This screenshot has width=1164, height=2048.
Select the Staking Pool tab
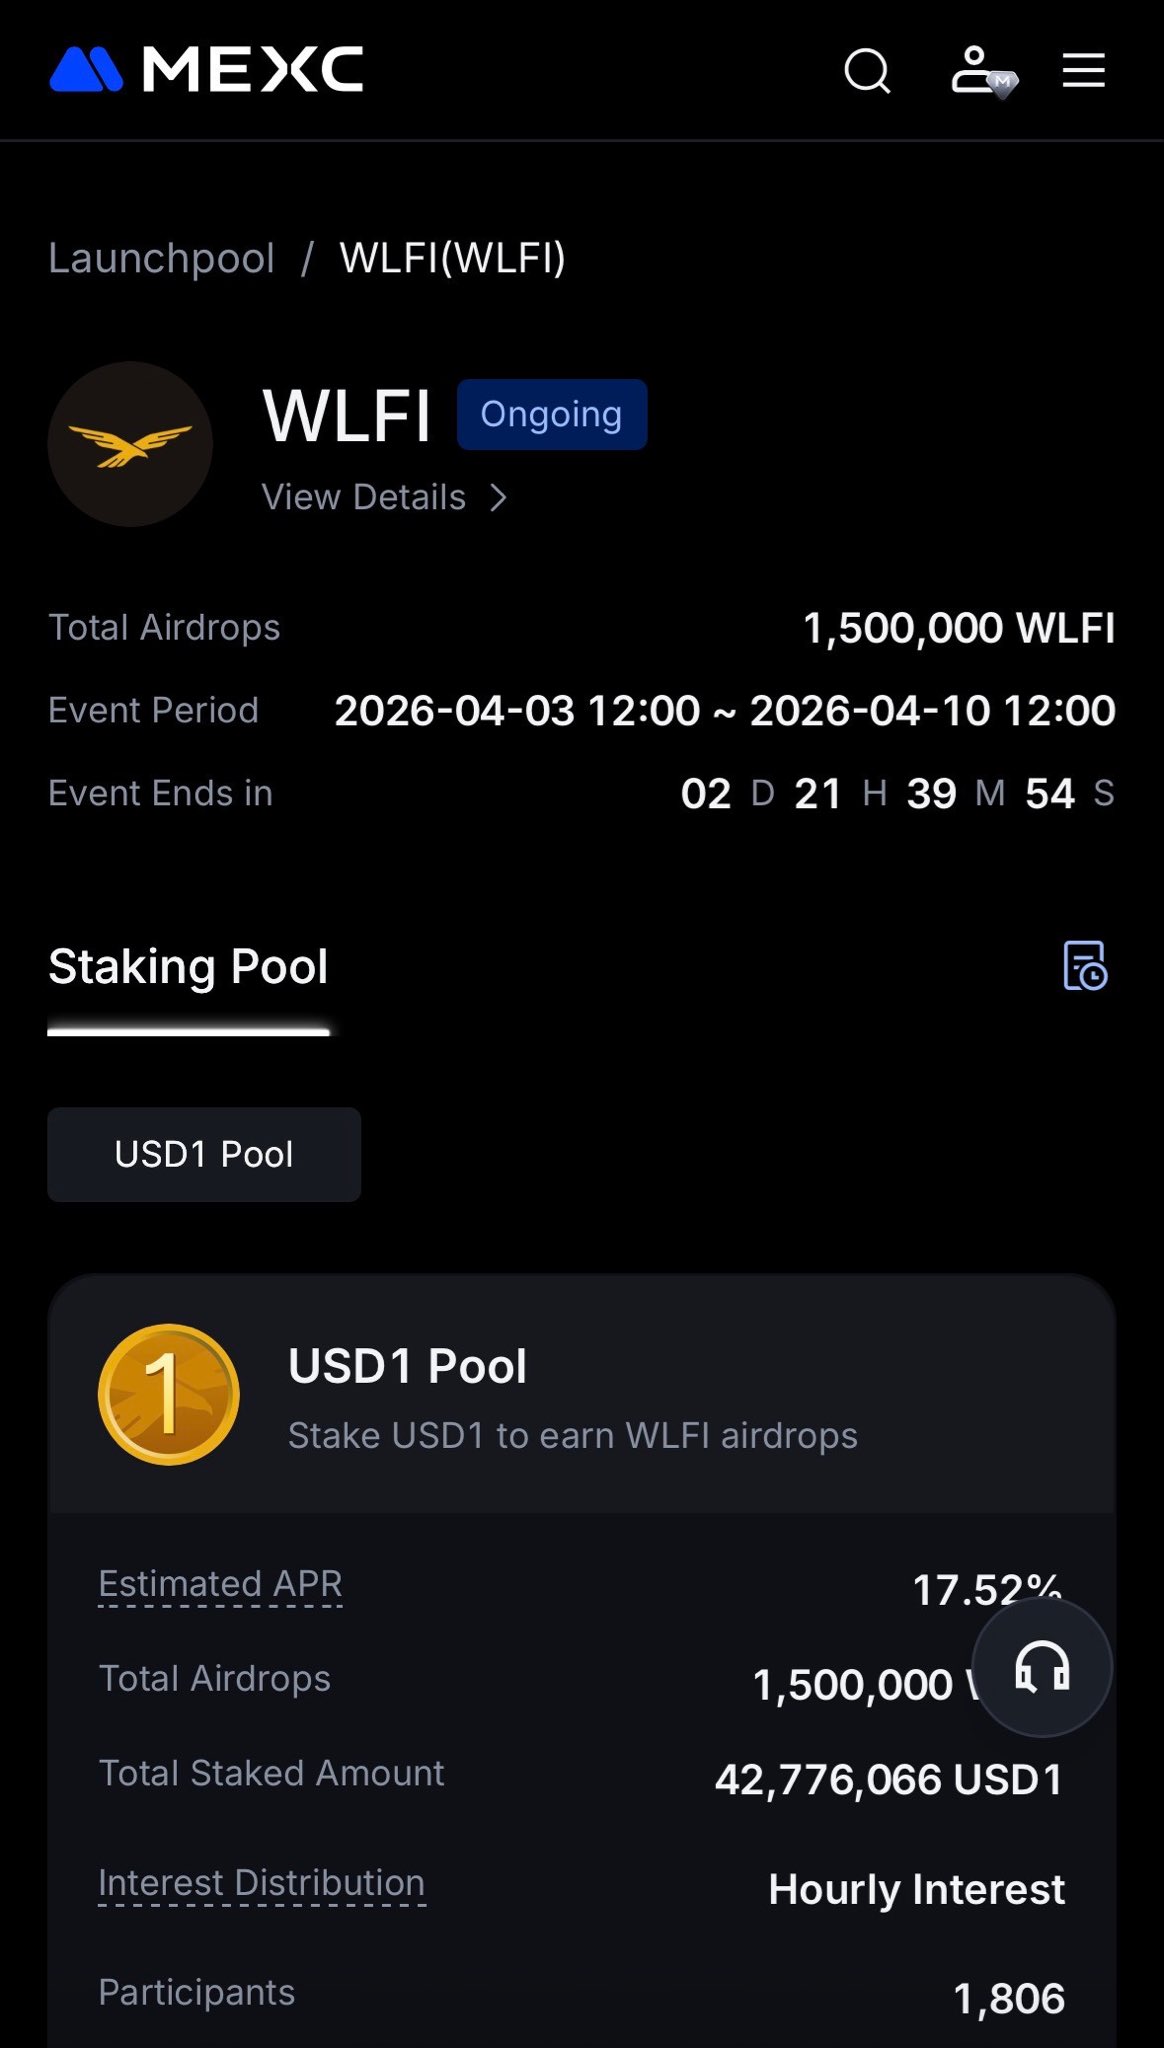188,967
